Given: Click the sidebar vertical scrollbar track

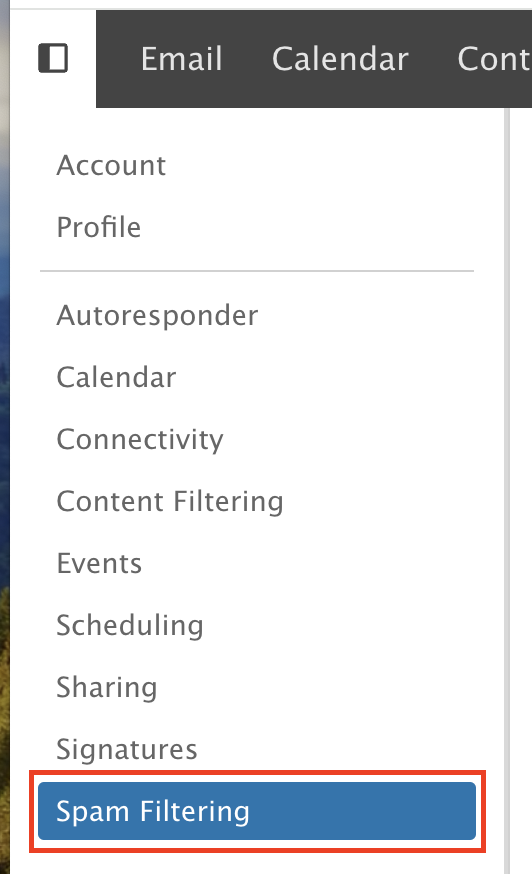Looking at the screenshot, I should 507,491.
